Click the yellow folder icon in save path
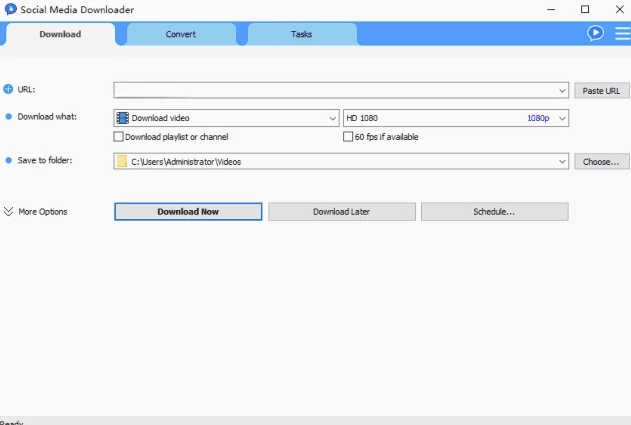The width and height of the screenshot is (631, 425). click(x=122, y=161)
